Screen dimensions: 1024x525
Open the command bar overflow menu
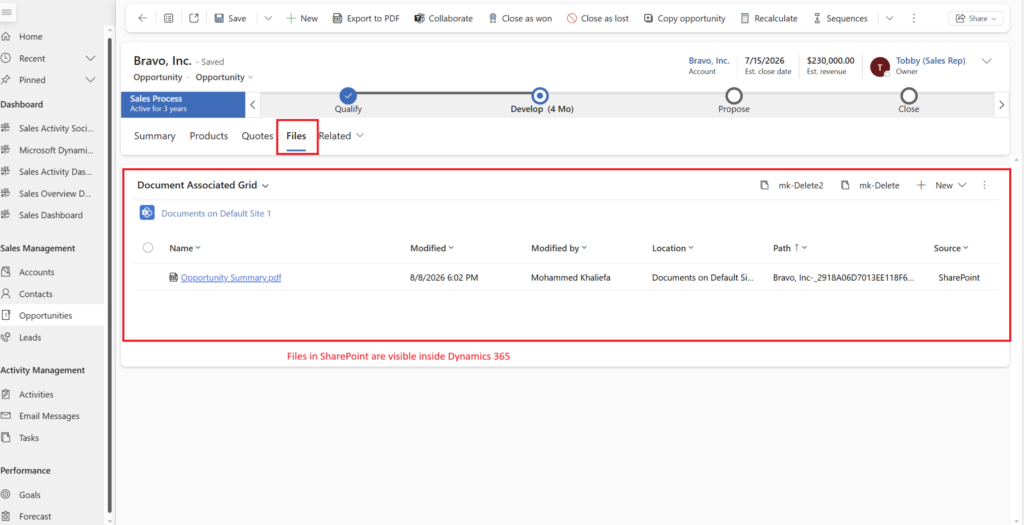(x=914, y=18)
